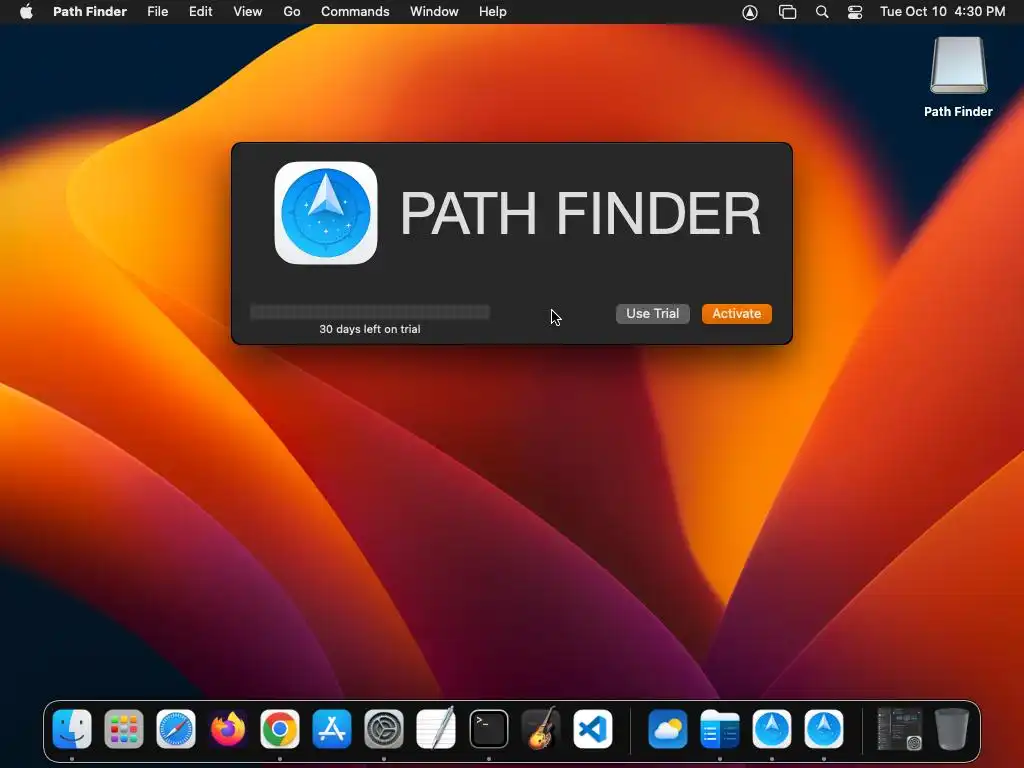The image size is (1024, 768).
Task: Open the Window menu
Action: pyautogui.click(x=434, y=12)
